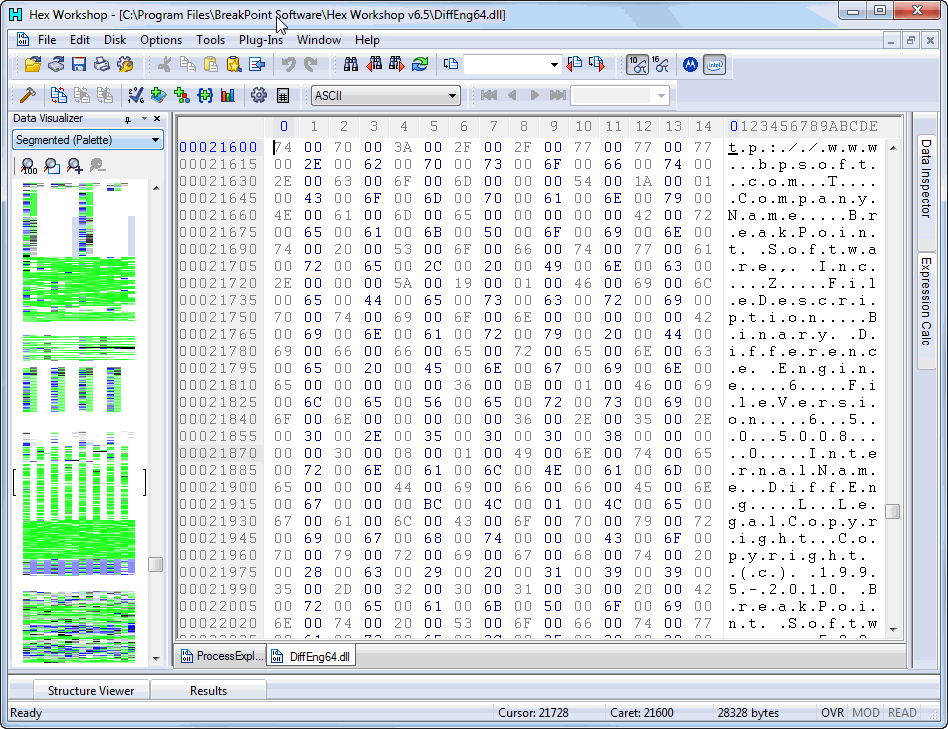
Task: Print the document using the printer icon
Action: point(102,64)
